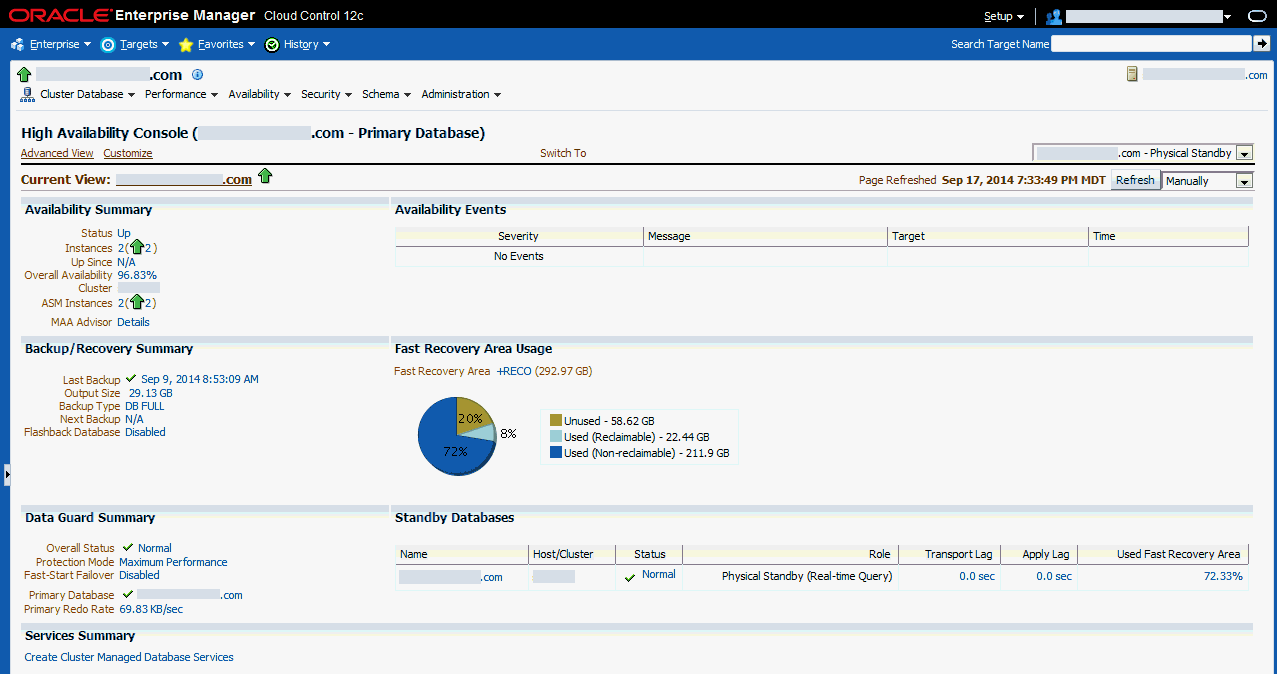The height and width of the screenshot is (674, 1277).
Task: Open the Performance menu
Action: (181, 94)
